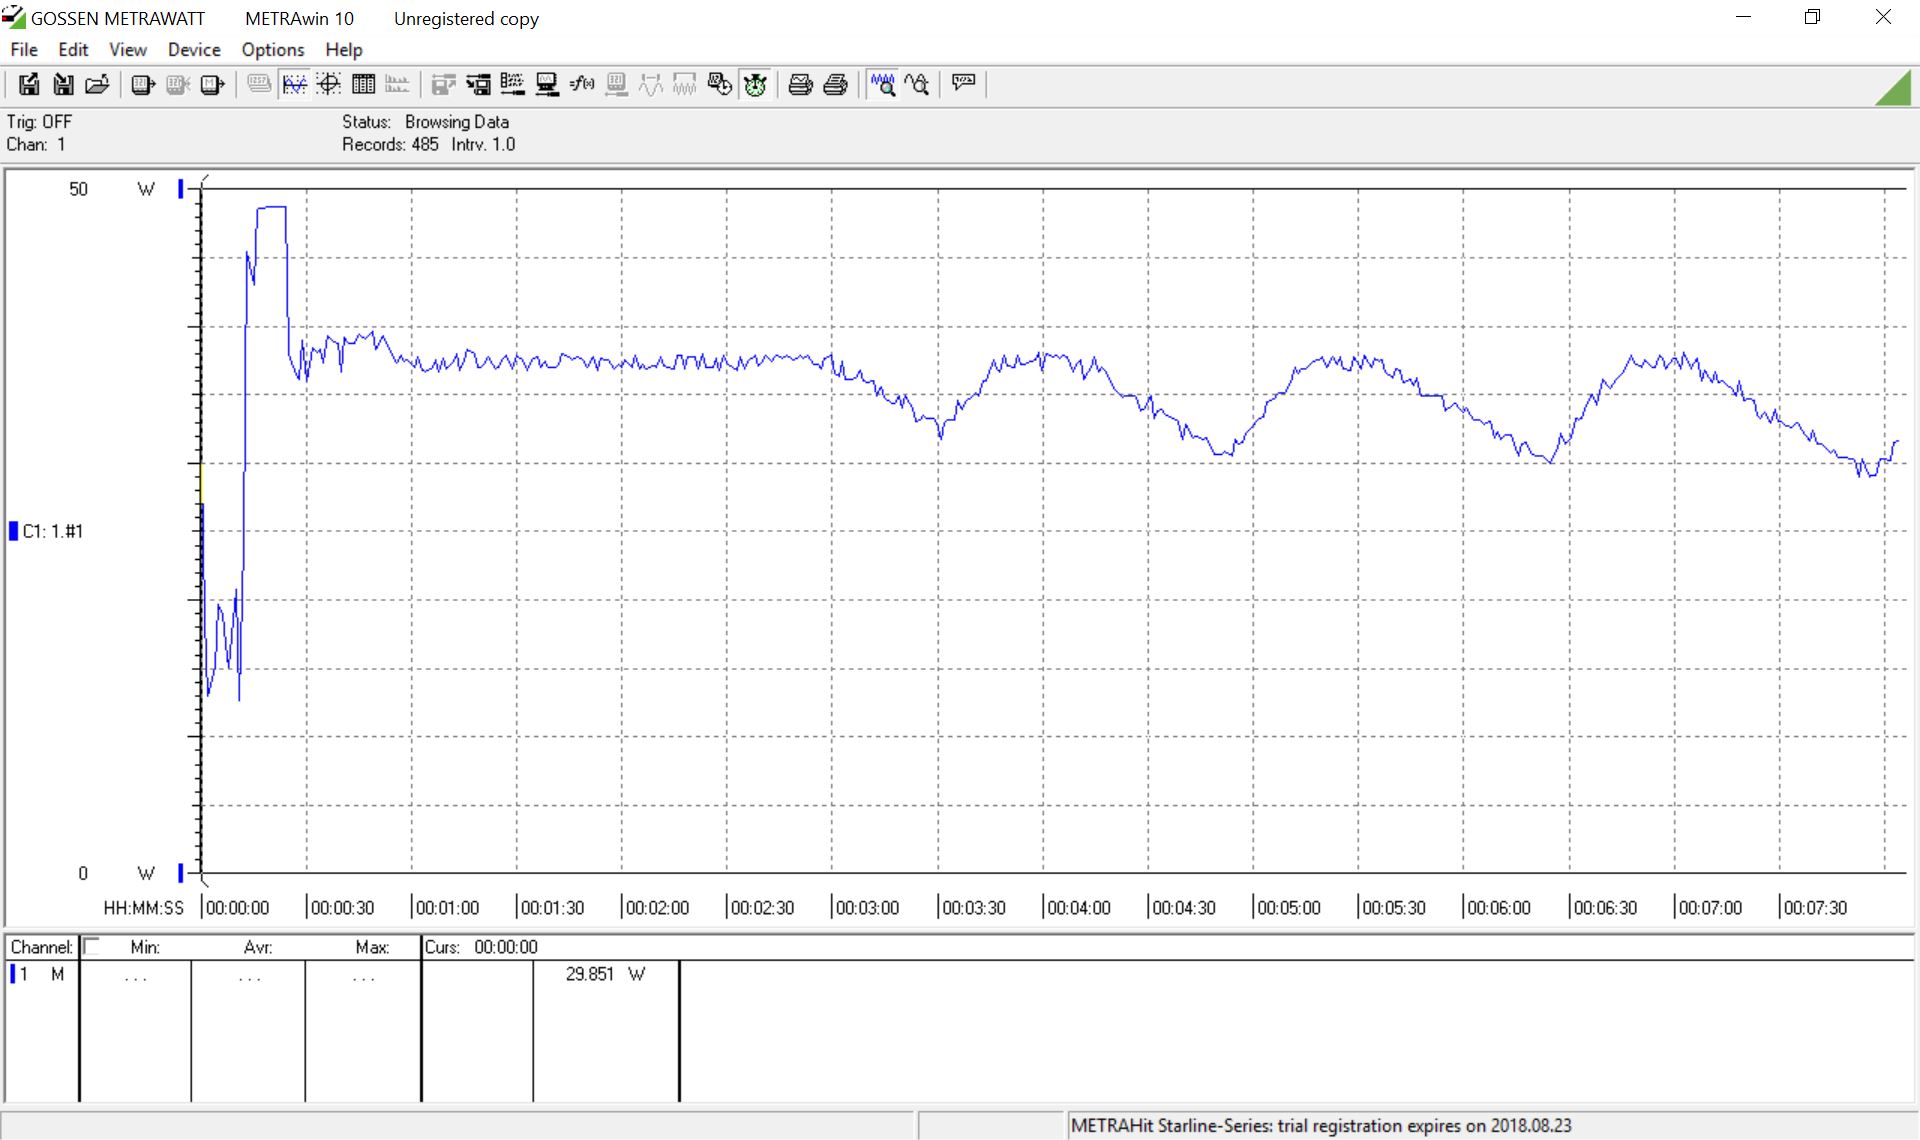1920x1140 pixels.
Task: Select the Y-t line graph view icon
Action: tap(294, 85)
